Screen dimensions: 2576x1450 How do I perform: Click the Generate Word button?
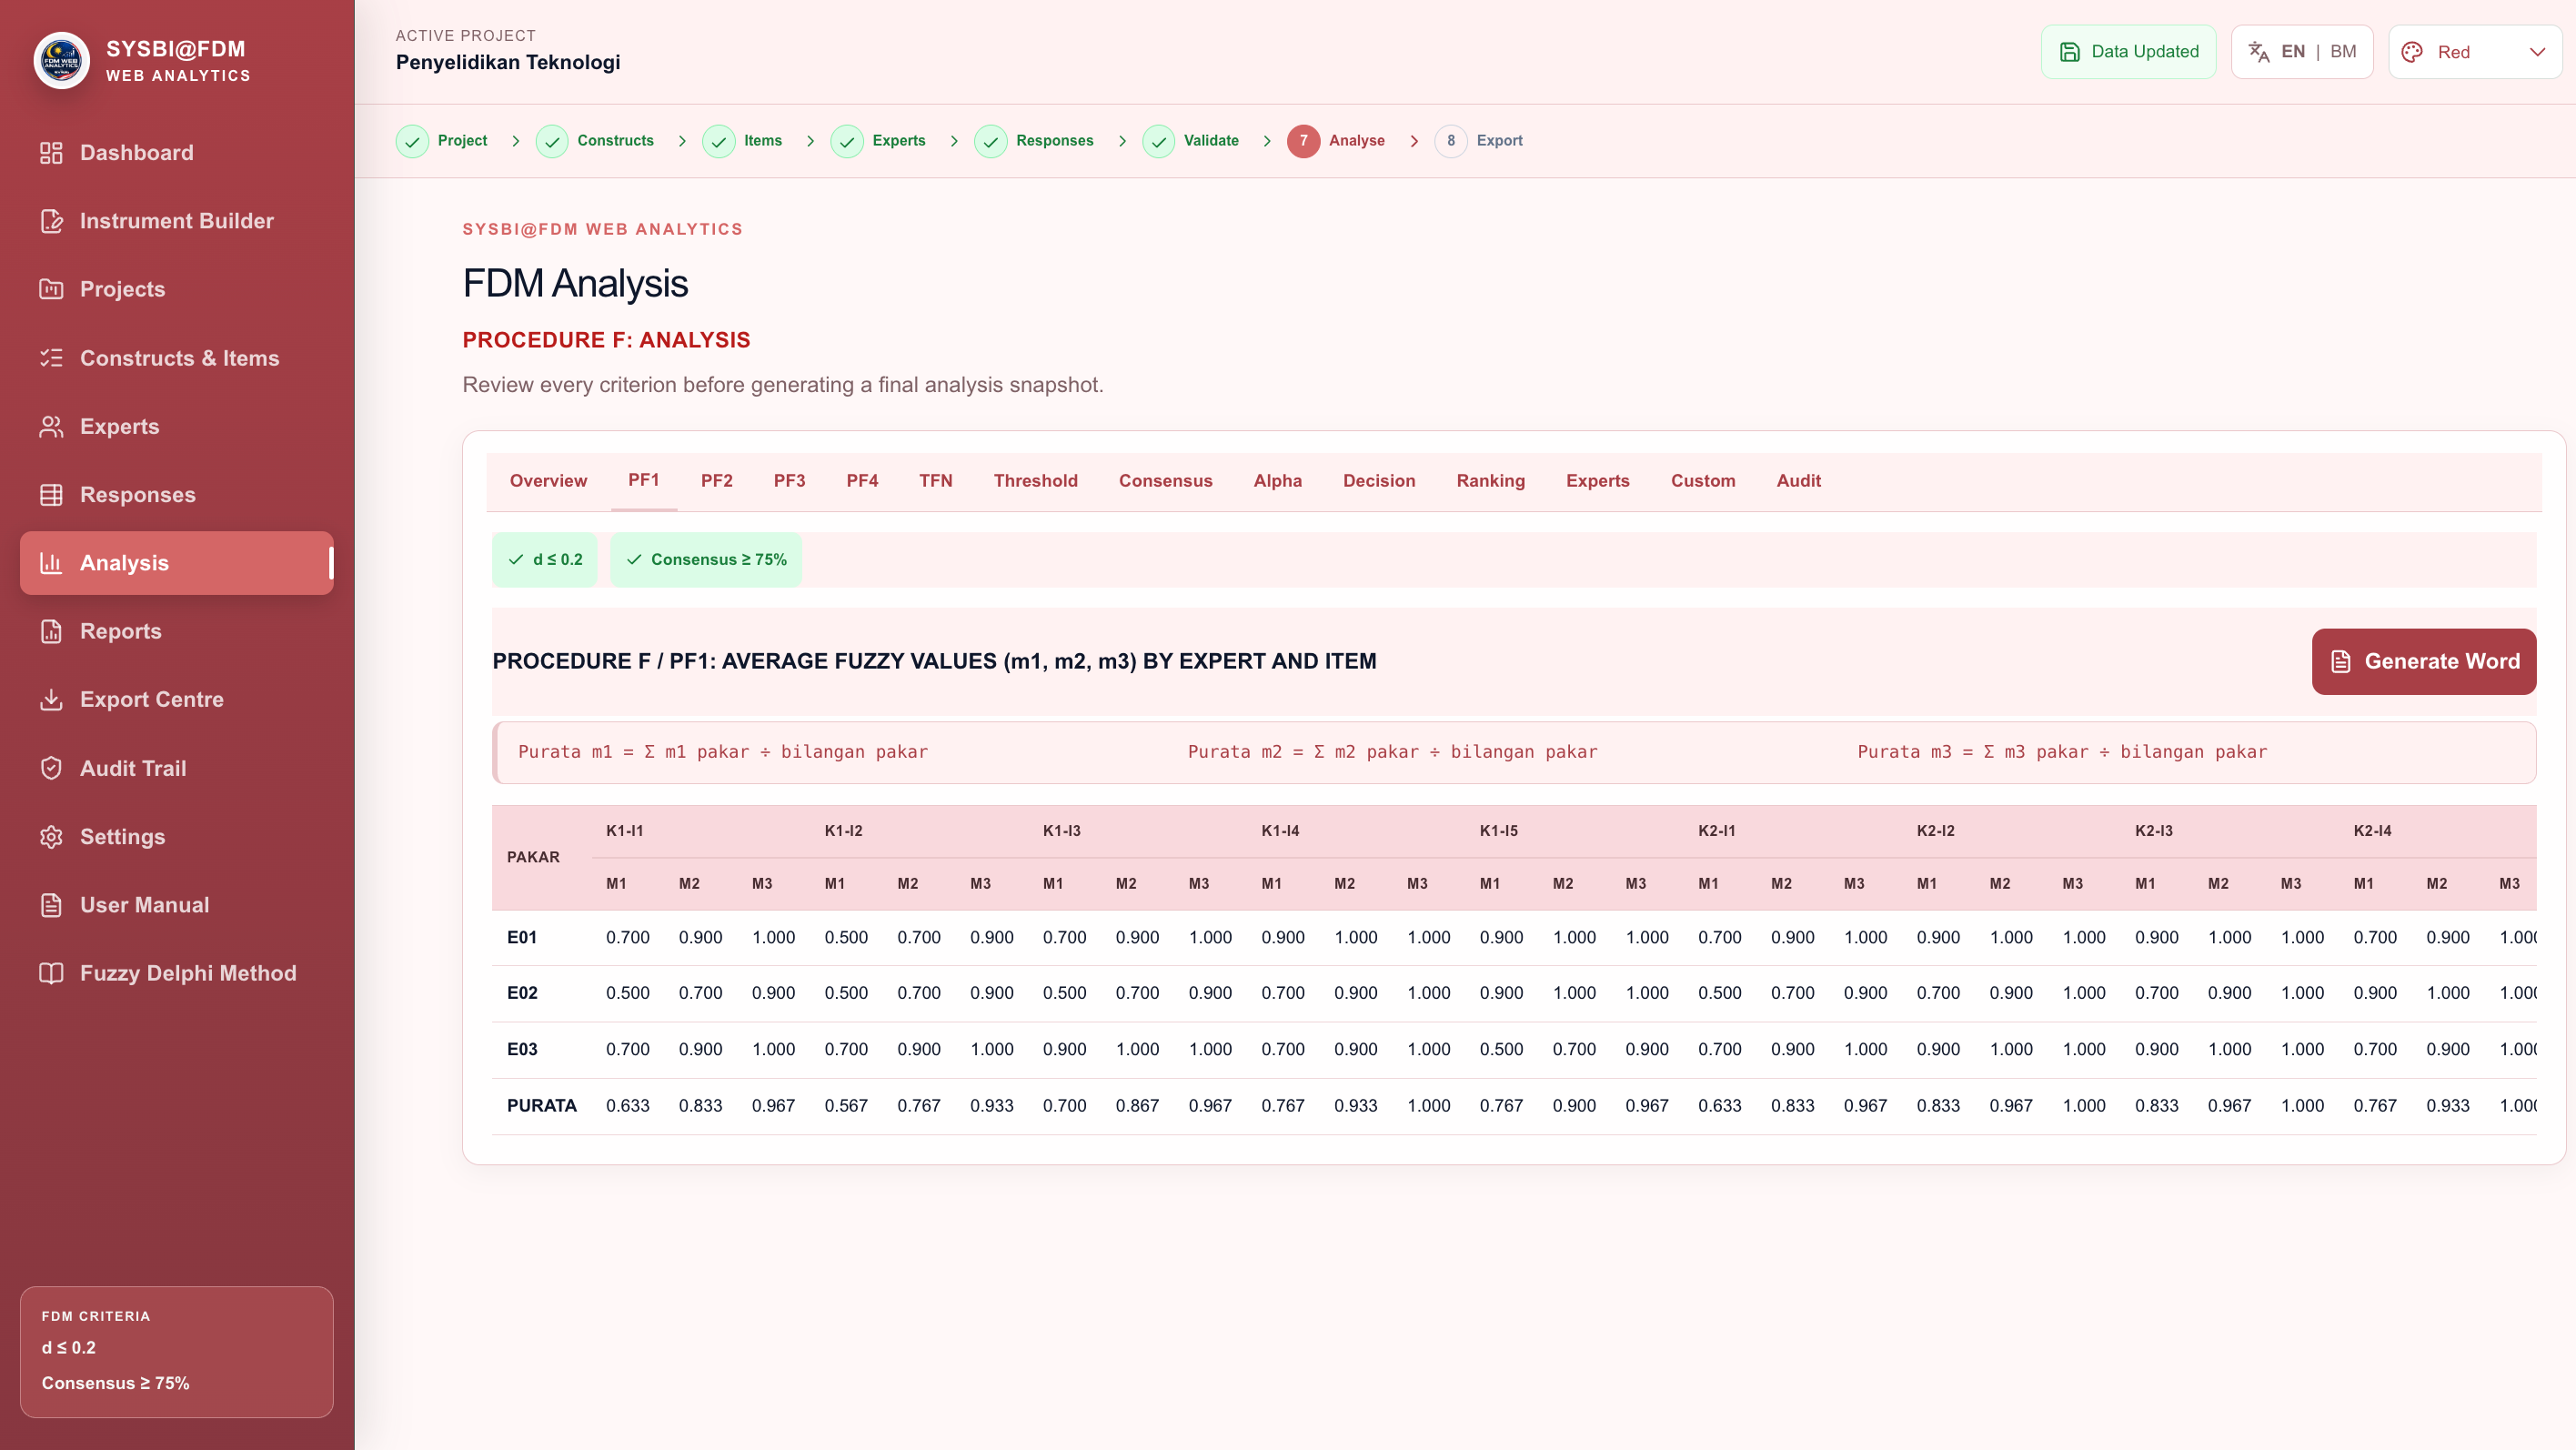(2423, 661)
